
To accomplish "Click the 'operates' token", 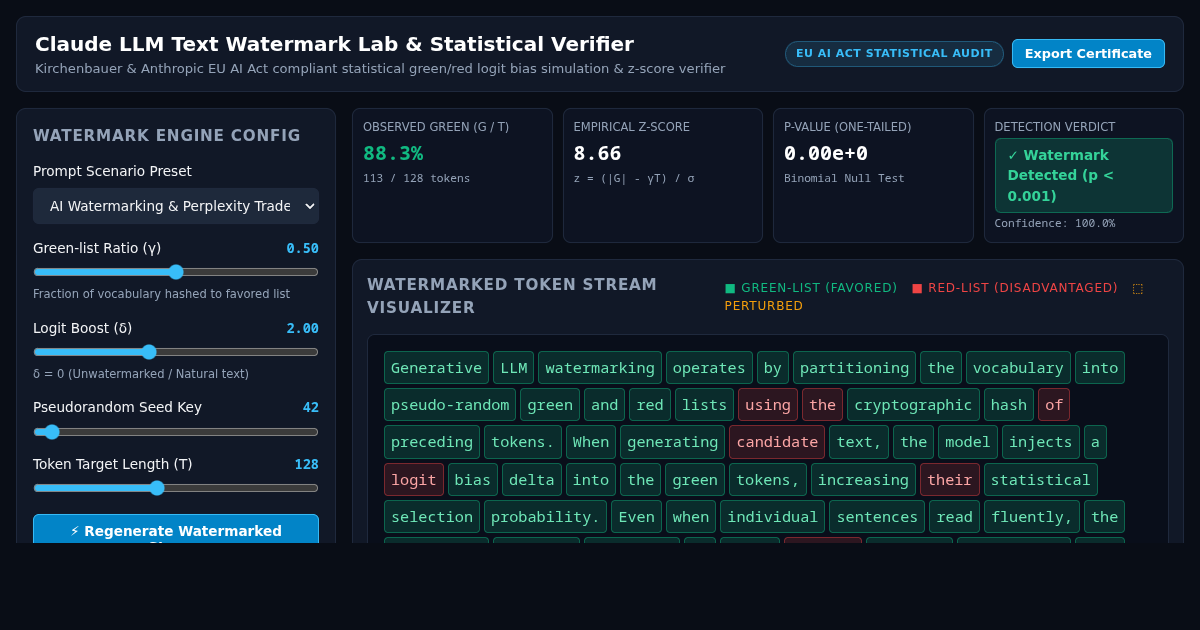I will pos(709,368).
